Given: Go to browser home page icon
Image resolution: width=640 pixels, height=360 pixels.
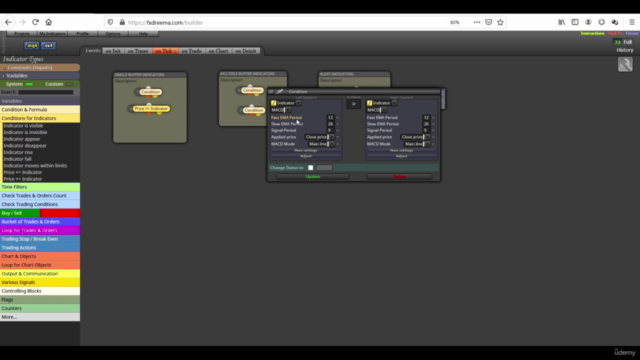Looking at the screenshot, I should (x=49, y=22).
